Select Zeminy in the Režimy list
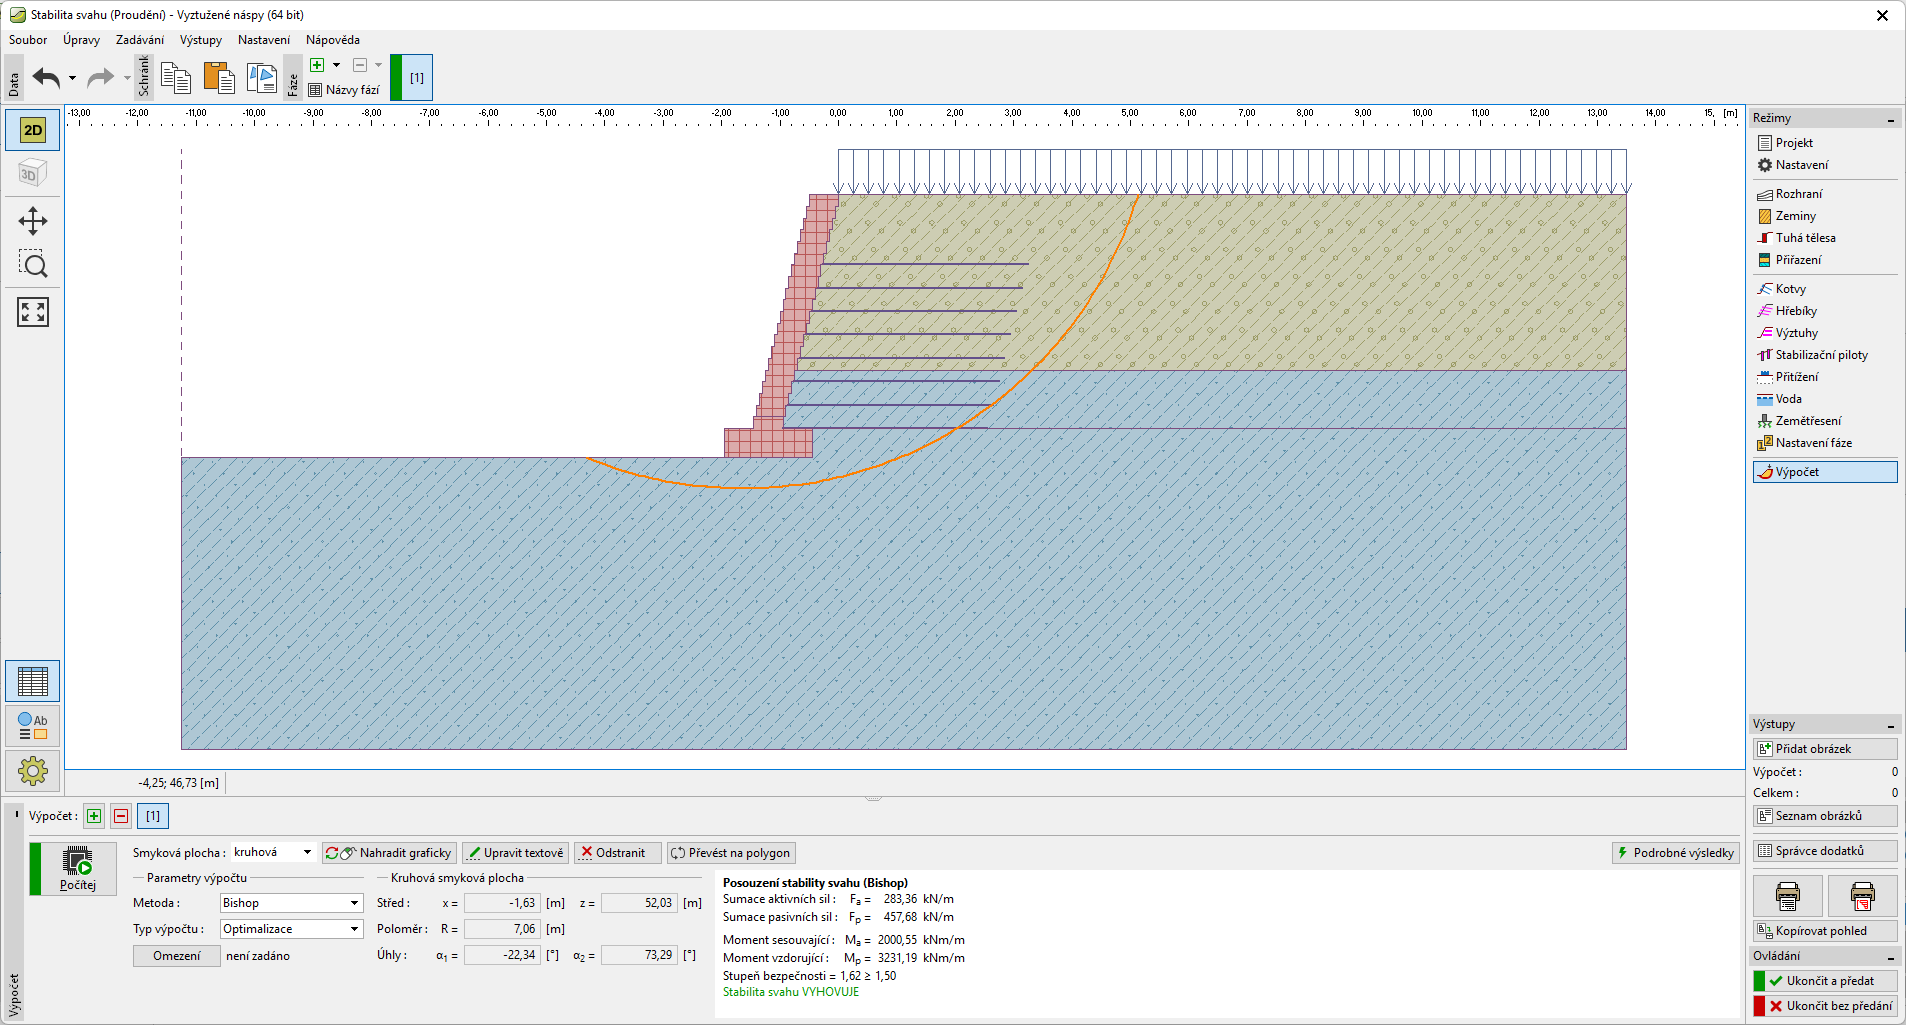The image size is (1906, 1025). [1795, 216]
